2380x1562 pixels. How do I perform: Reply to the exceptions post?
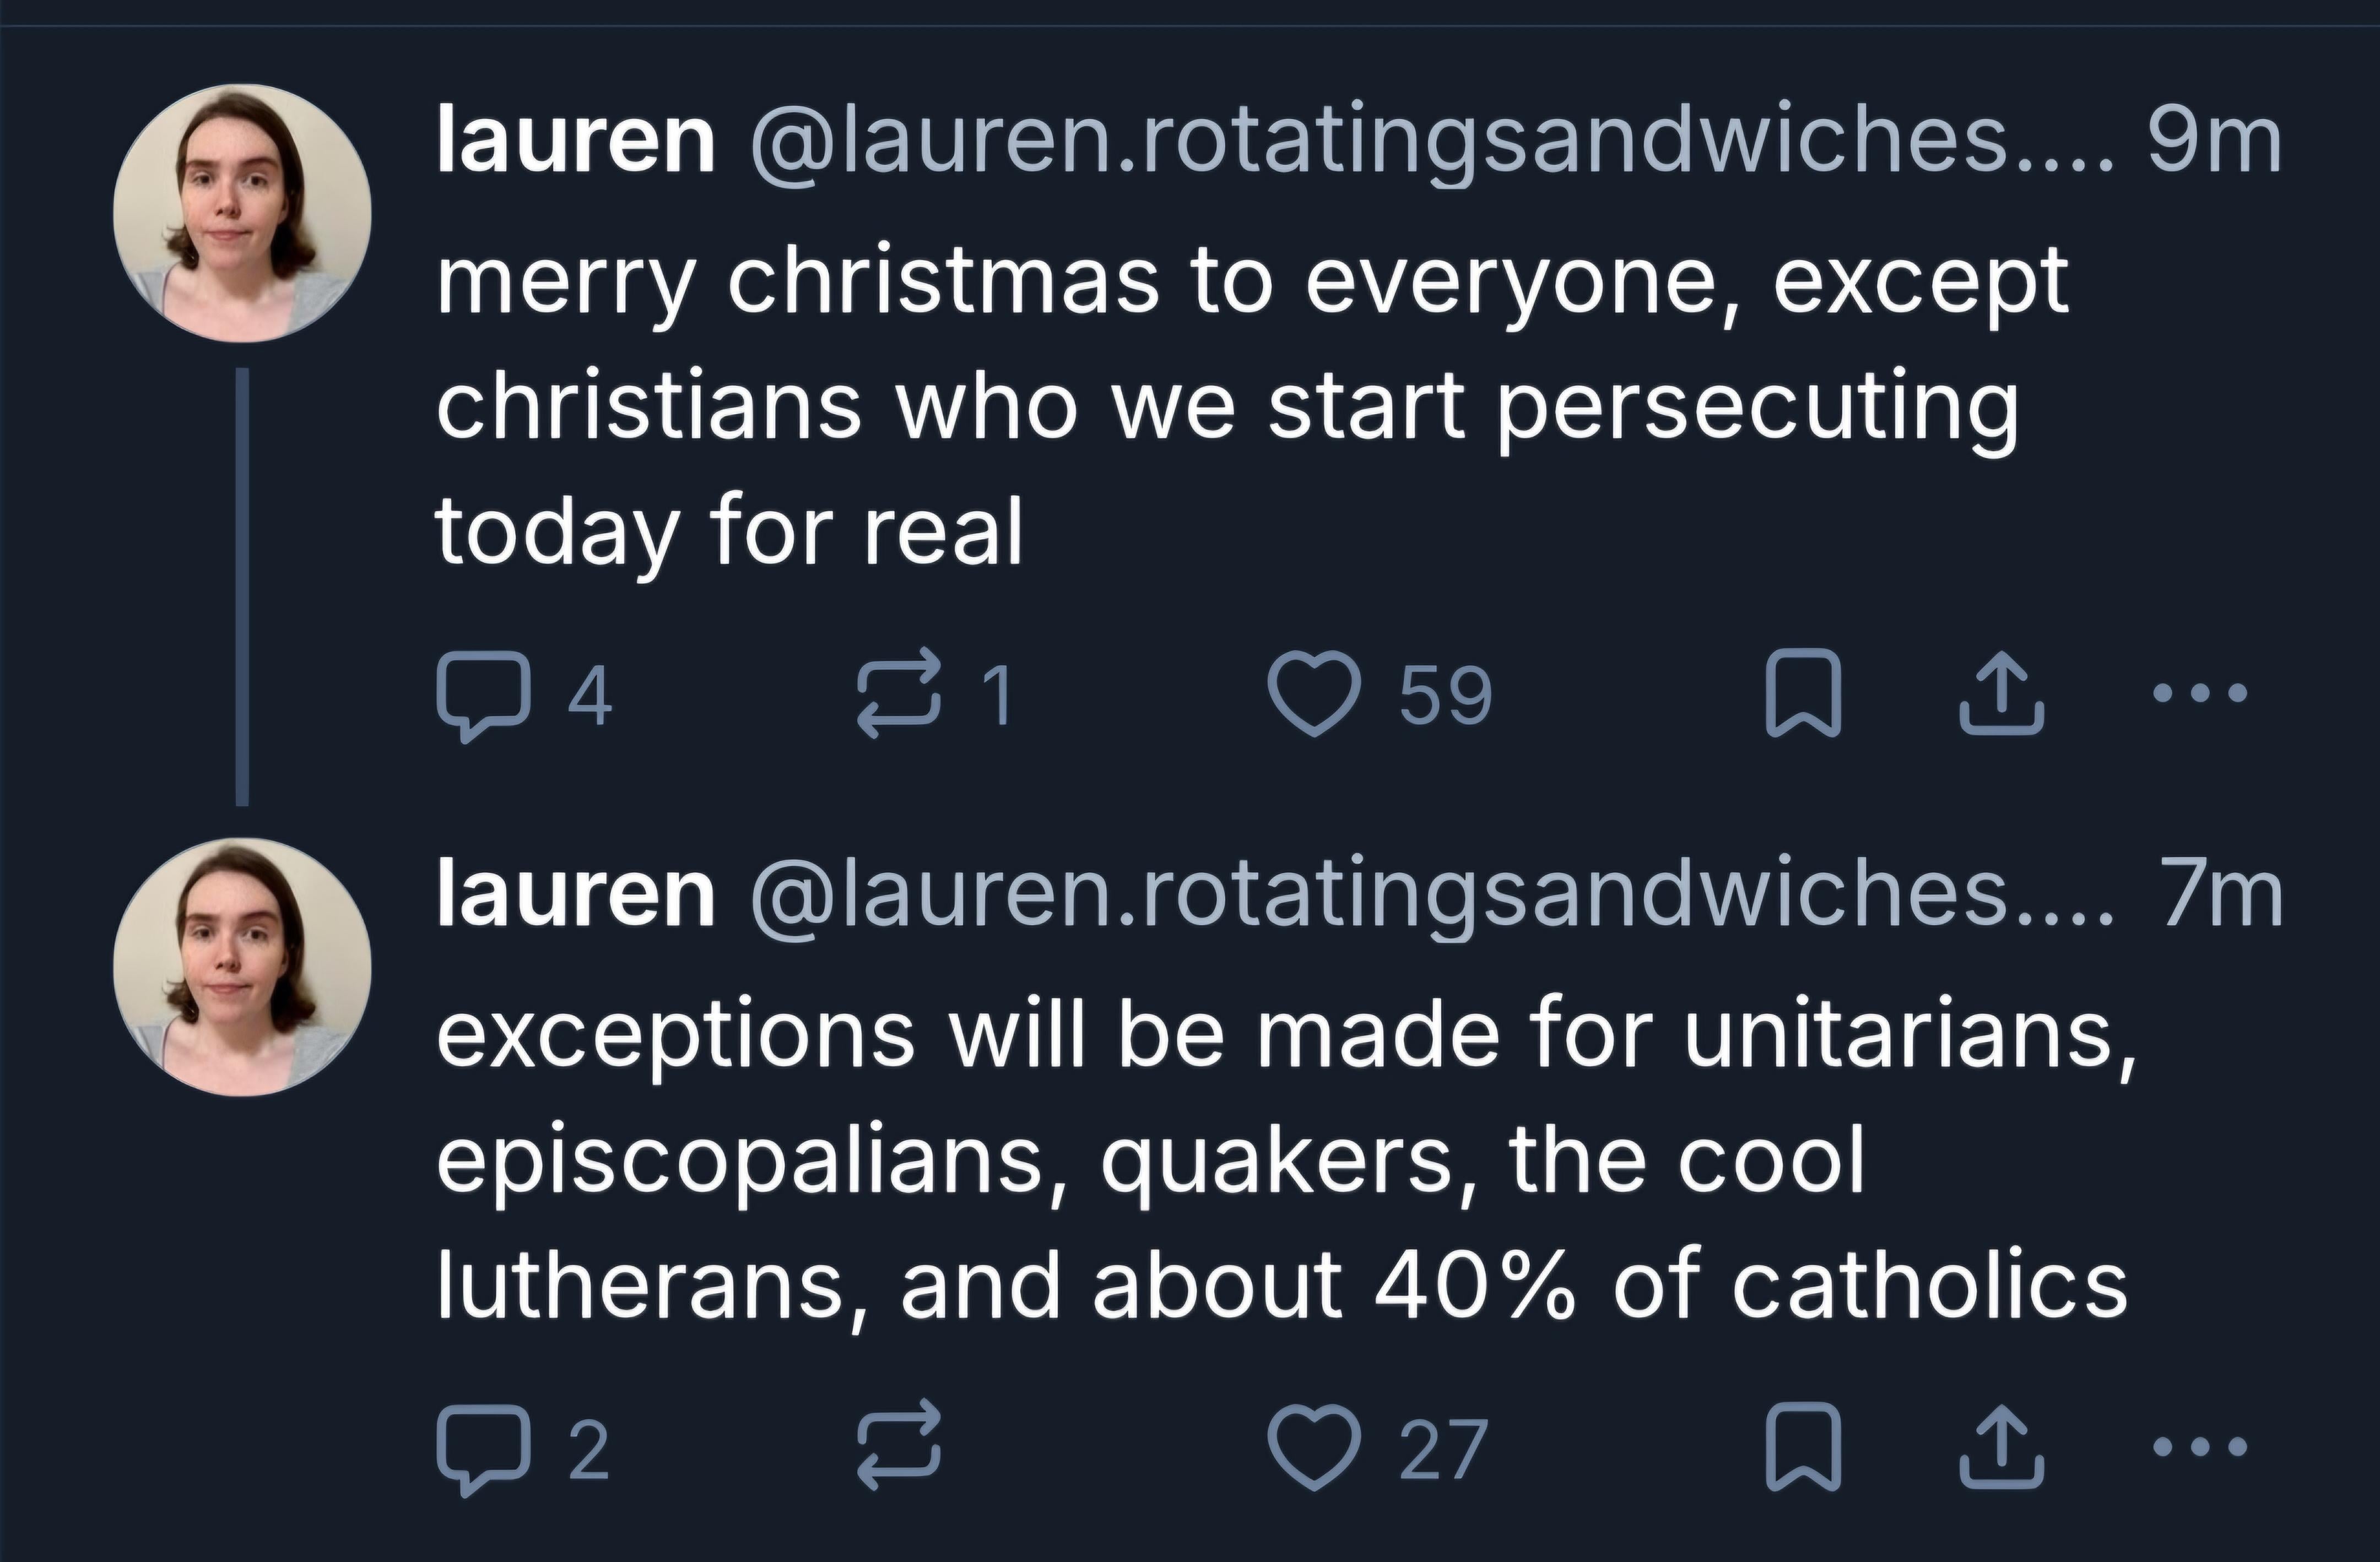482,1450
